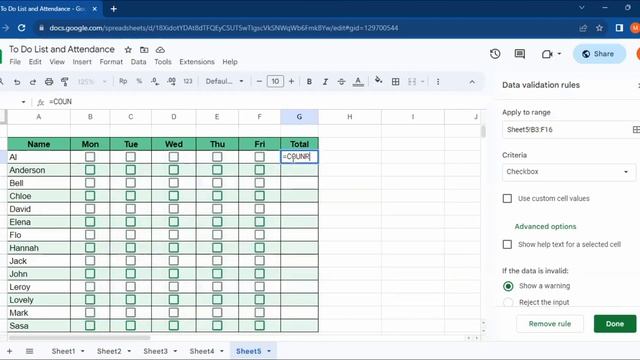Open the Data menu
This screenshot has height=360, width=640.
pyautogui.click(x=138, y=62)
